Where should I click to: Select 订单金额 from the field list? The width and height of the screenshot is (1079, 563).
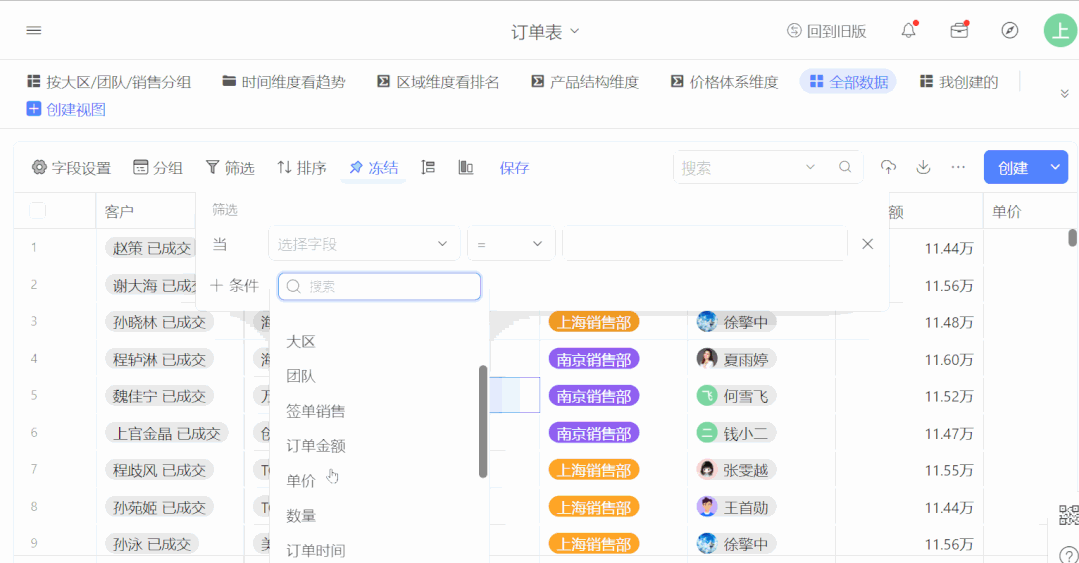316,446
